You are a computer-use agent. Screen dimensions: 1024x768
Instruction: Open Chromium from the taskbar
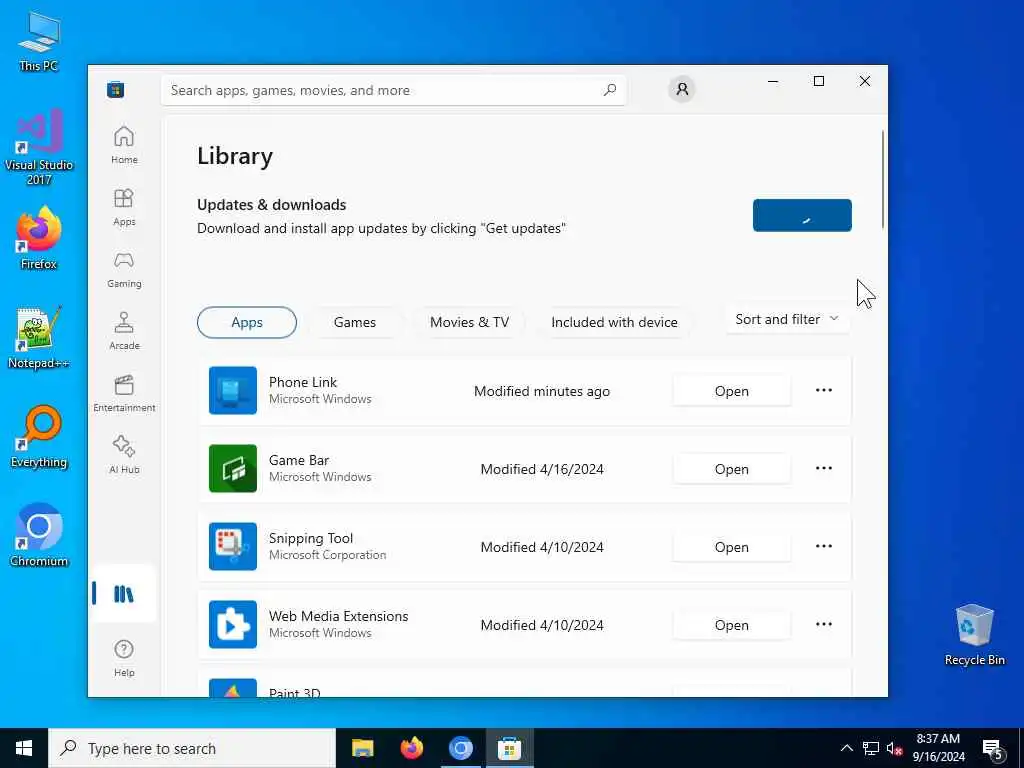pyautogui.click(x=460, y=748)
